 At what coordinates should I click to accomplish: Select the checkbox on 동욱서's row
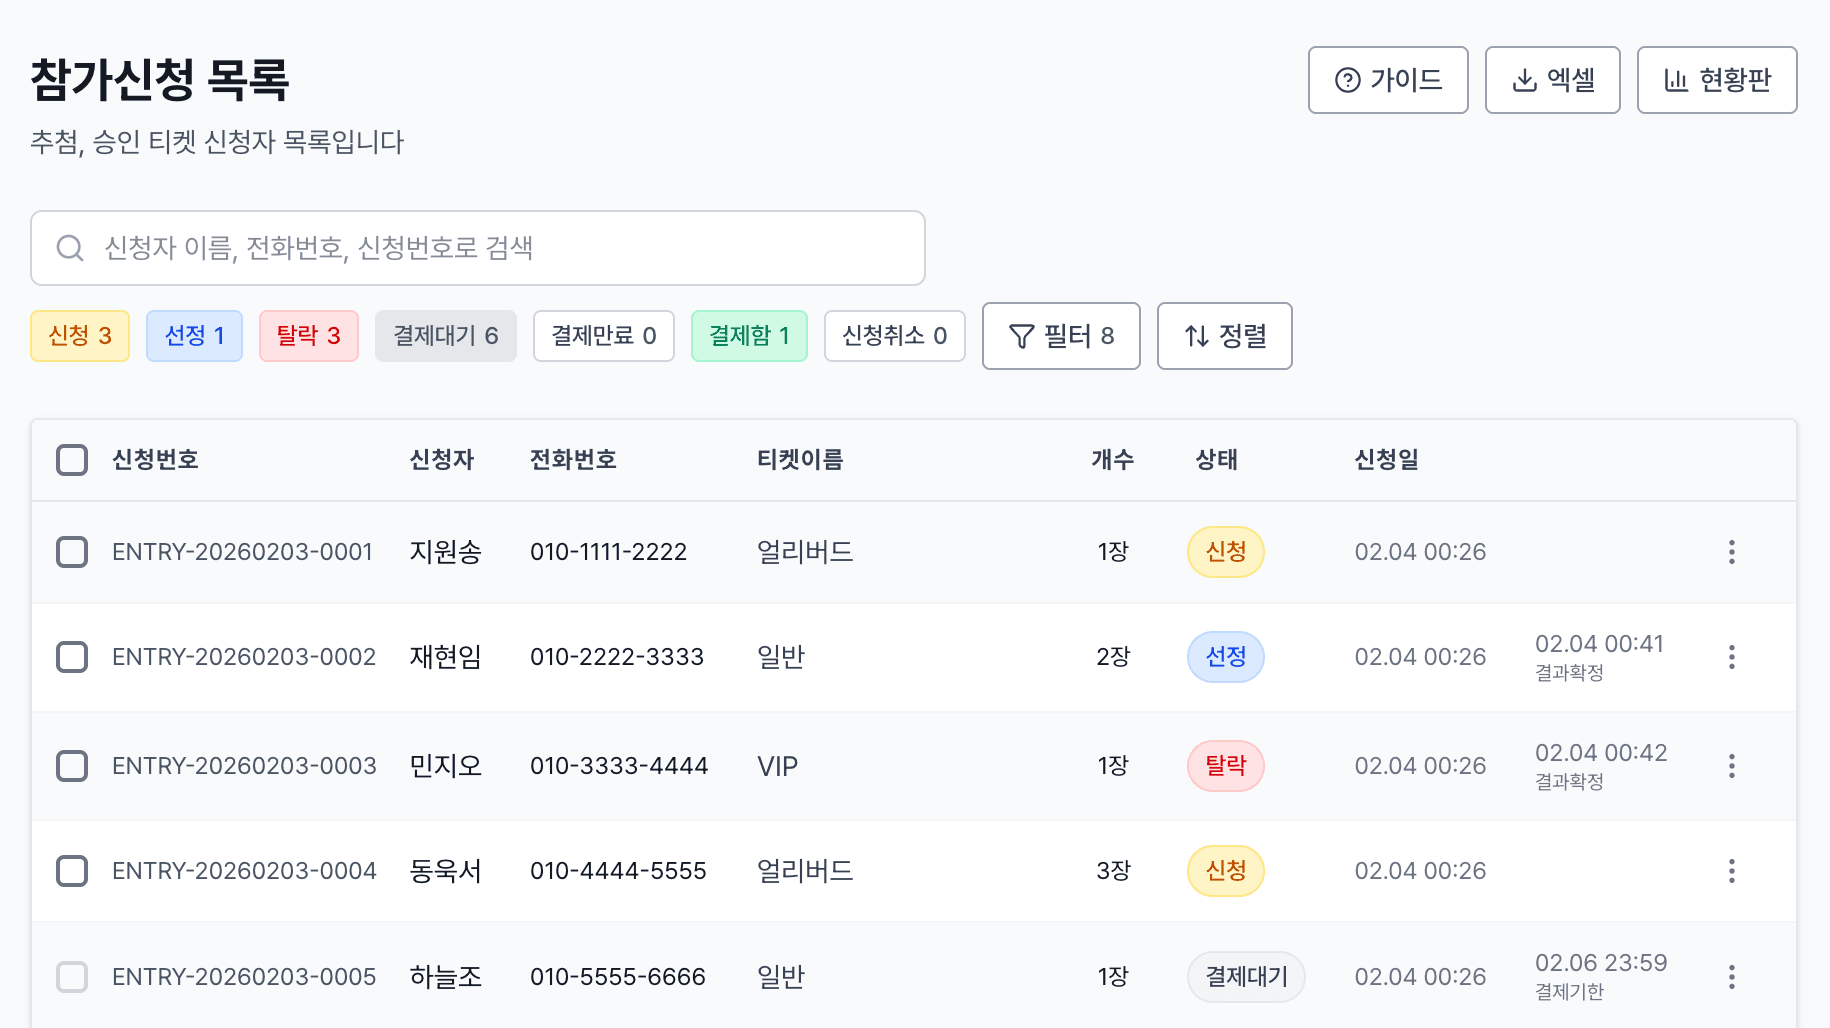click(x=72, y=871)
